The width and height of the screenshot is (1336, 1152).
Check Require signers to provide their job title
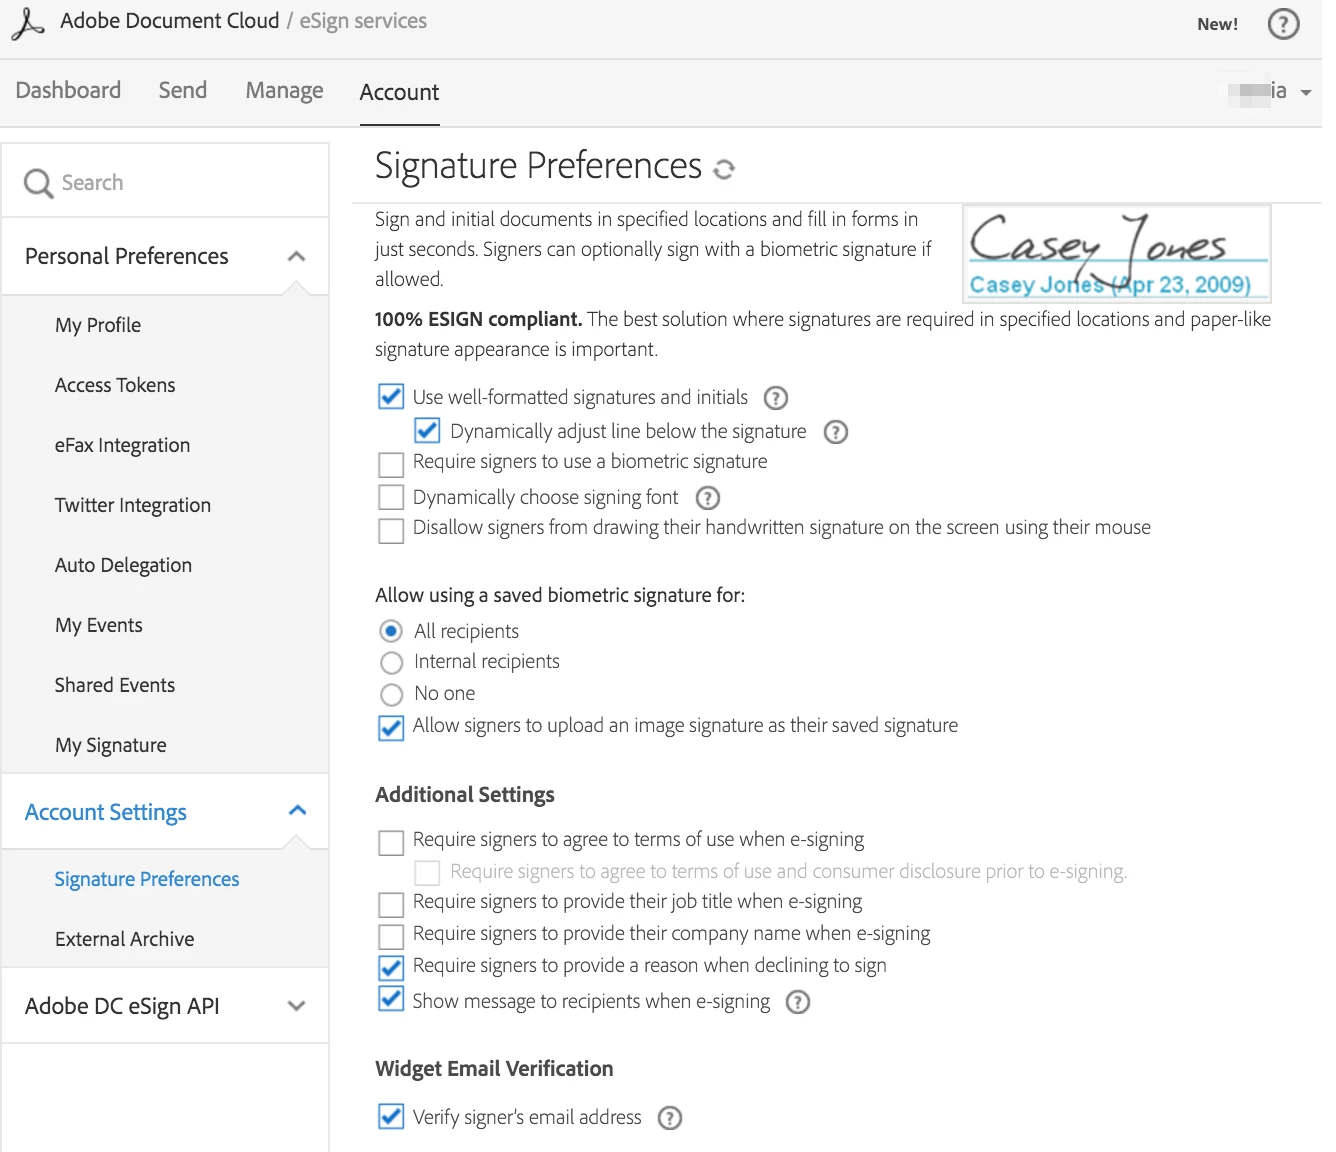pyautogui.click(x=391, y=904)
